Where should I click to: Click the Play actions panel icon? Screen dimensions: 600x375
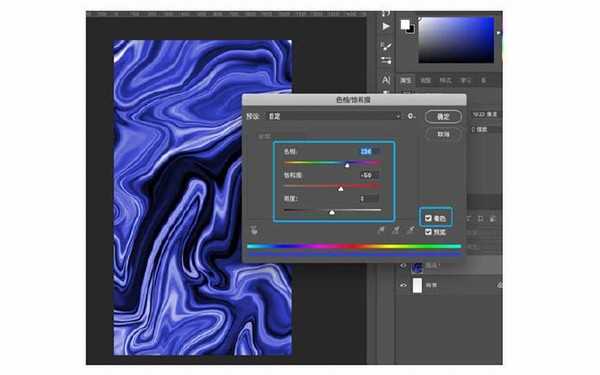[x=386, y=26]
